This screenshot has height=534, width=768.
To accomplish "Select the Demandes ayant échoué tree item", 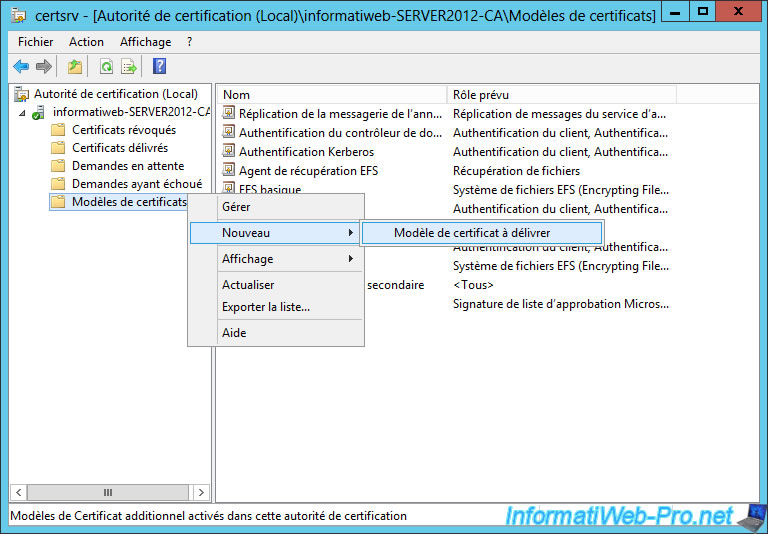I will point(137,184).
